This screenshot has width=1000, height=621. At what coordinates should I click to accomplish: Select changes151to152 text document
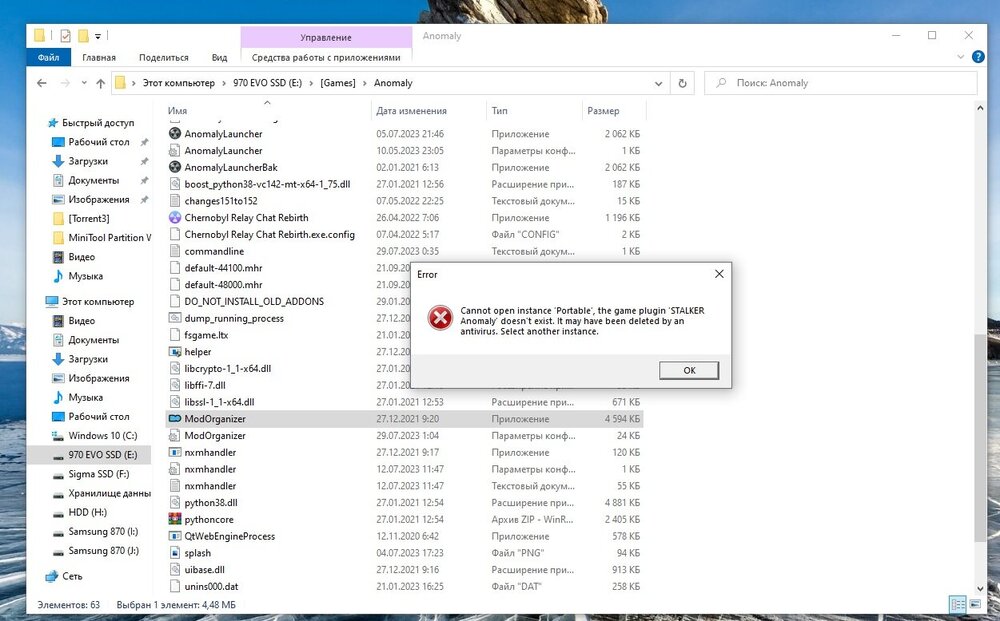click(x=221, y=201)
